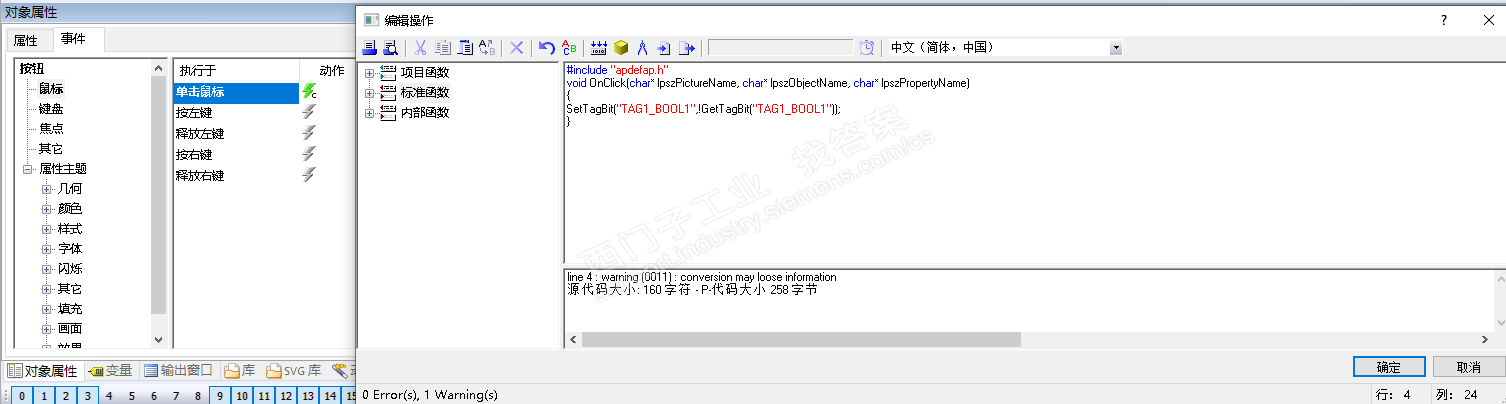Expand the 项目函数 tree node
Image resolution: width=1506 pixels, height=404 pixels.
coord(370,73)
